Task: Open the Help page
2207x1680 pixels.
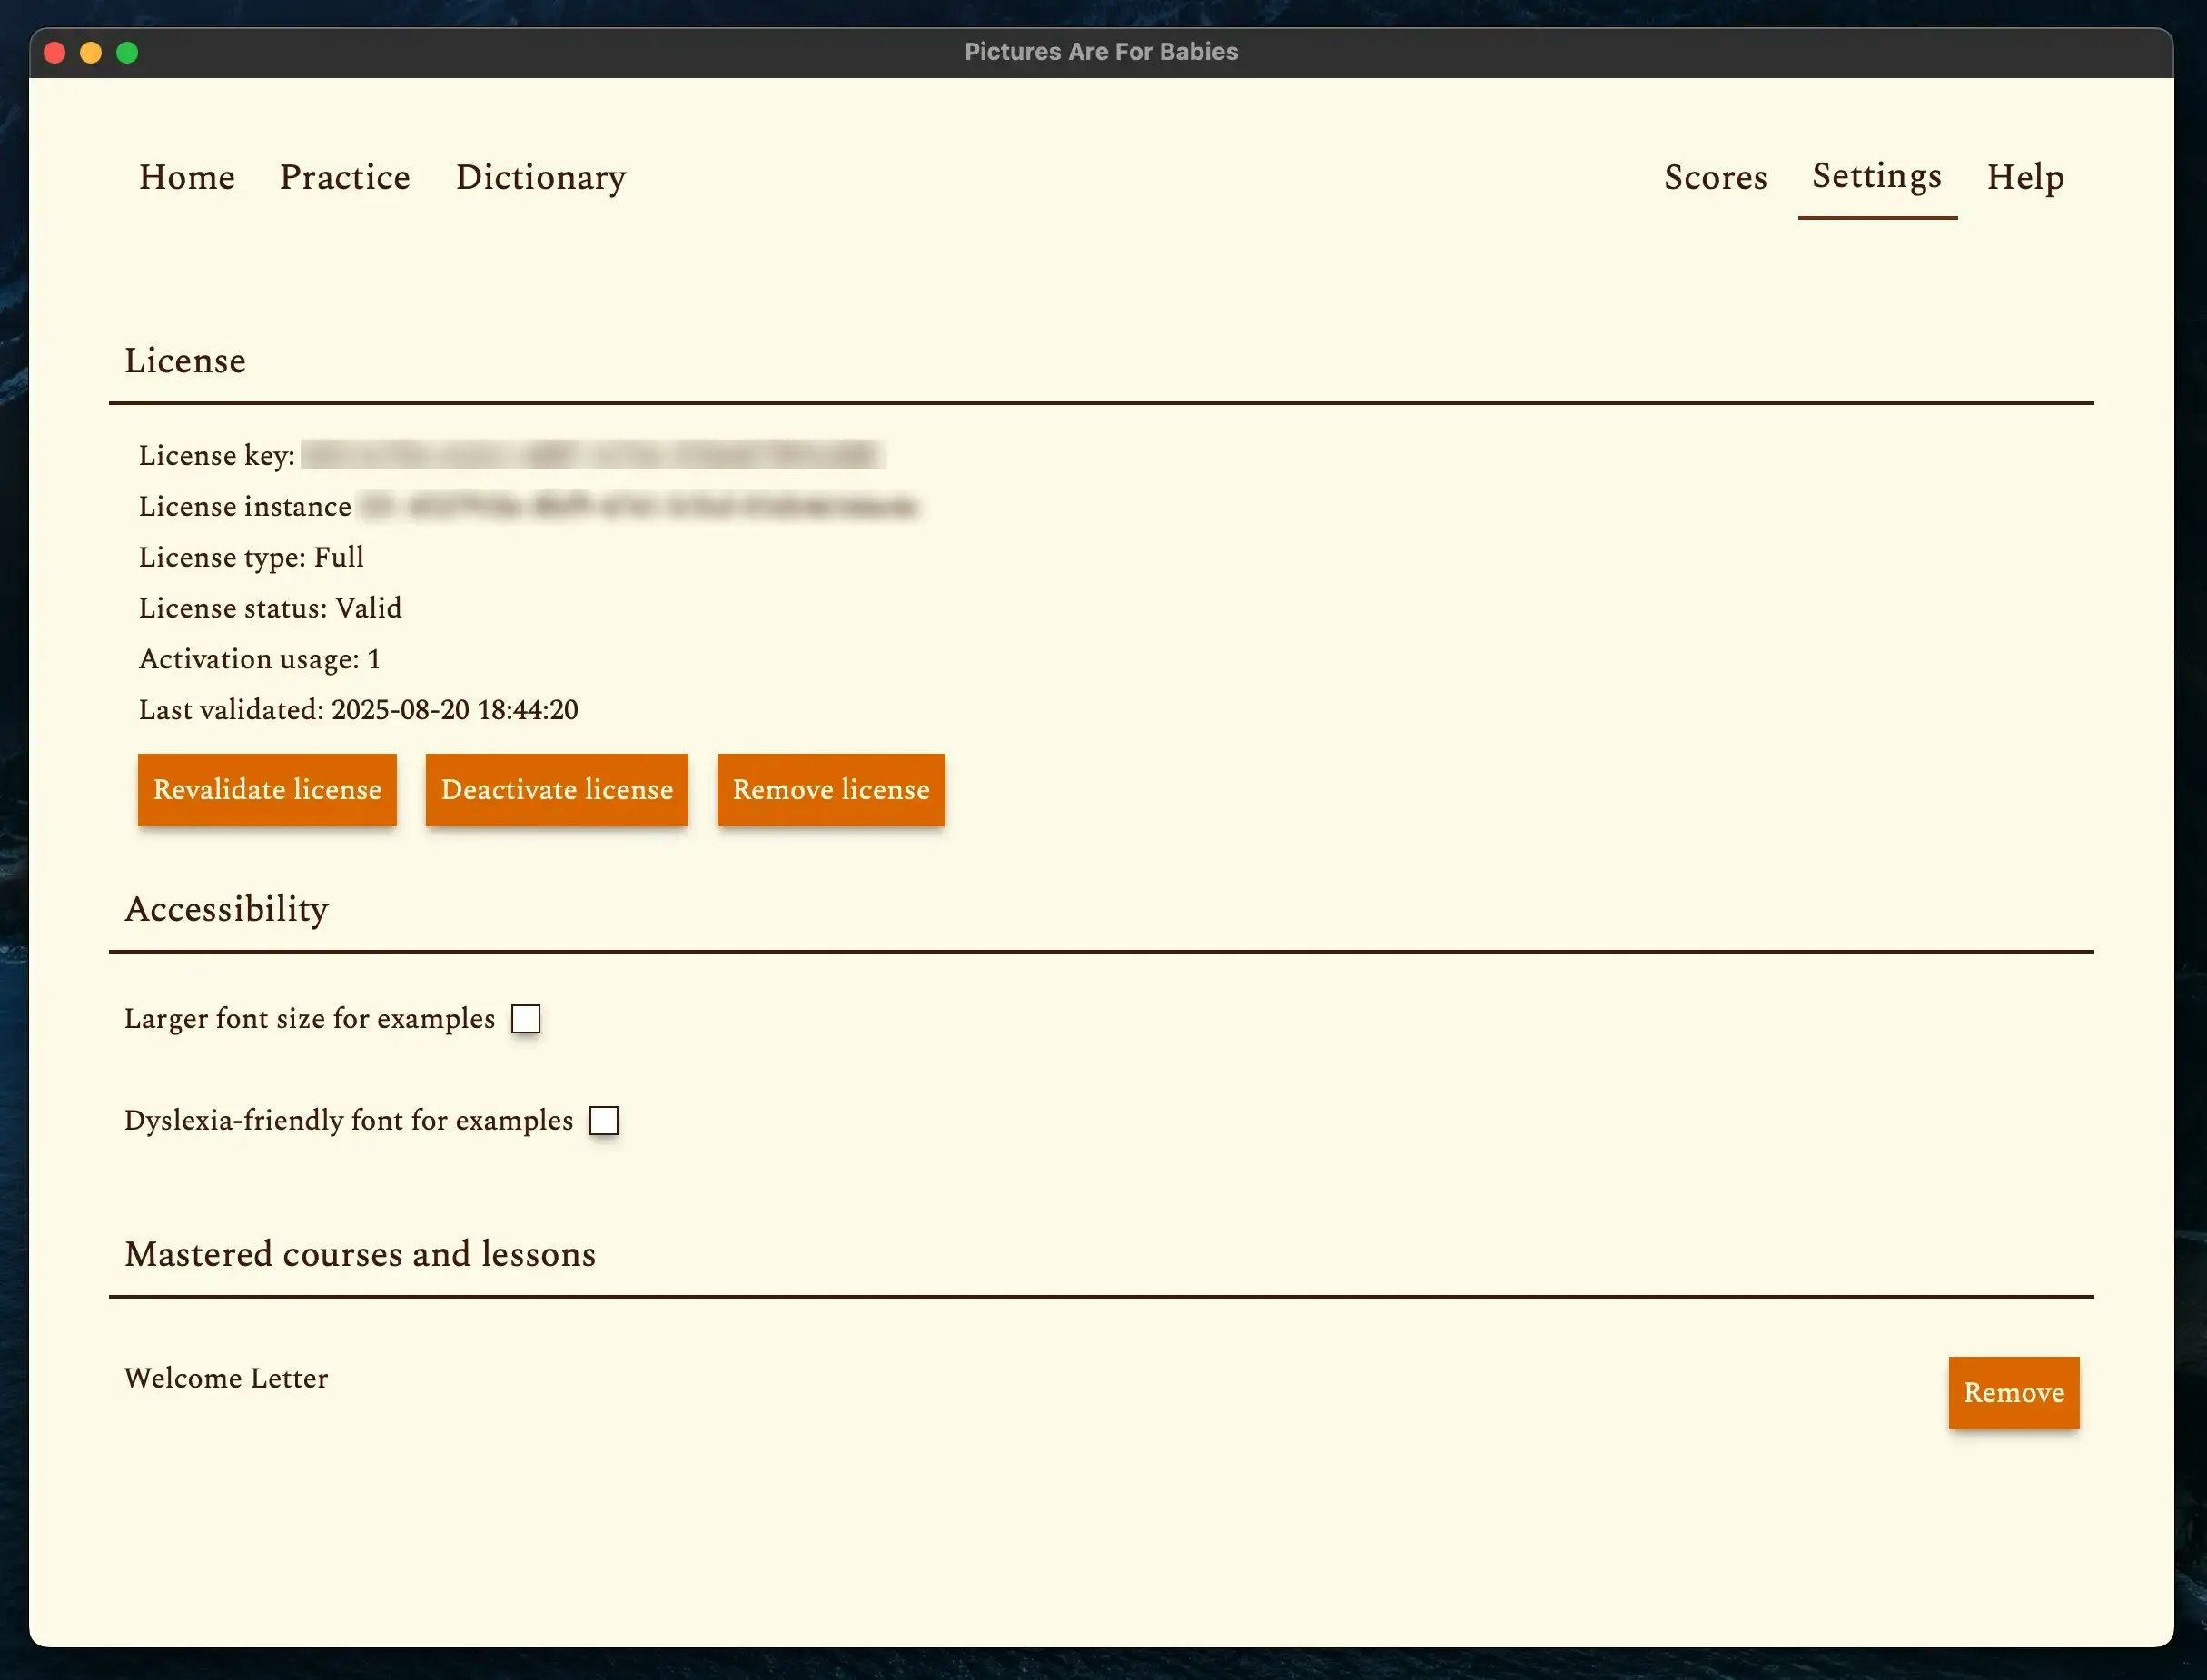Action: [x=2025, y=177]
